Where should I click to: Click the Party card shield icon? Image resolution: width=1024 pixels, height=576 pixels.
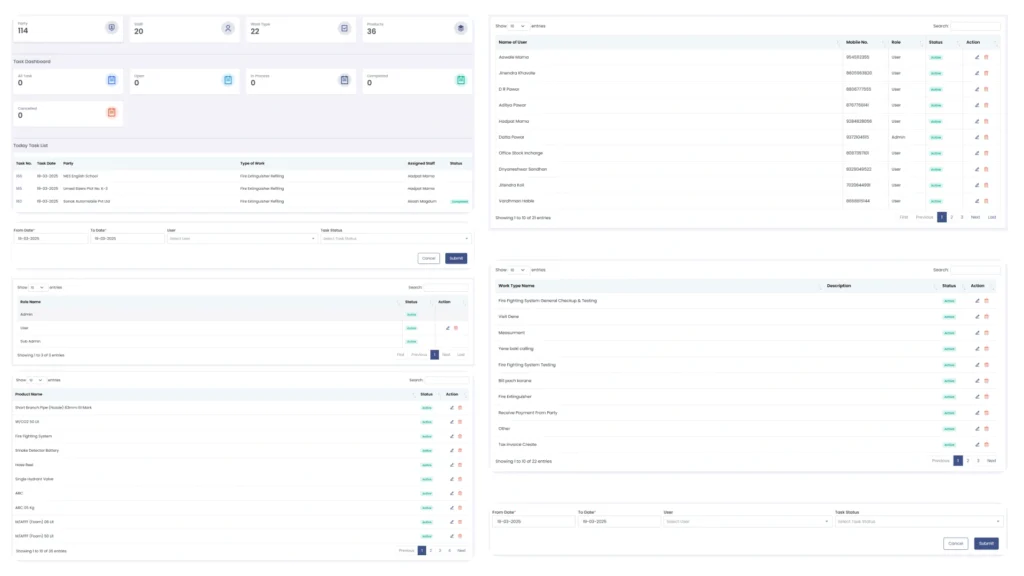[x=112, y=28]
